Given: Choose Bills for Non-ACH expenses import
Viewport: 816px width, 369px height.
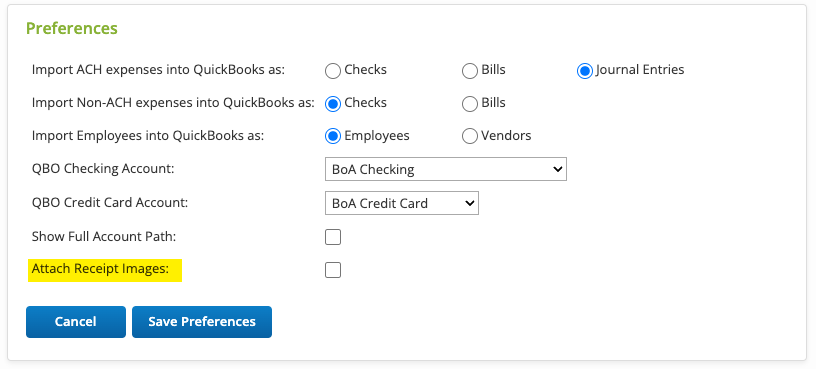Looking at the screenshot, I should point(470,104).
